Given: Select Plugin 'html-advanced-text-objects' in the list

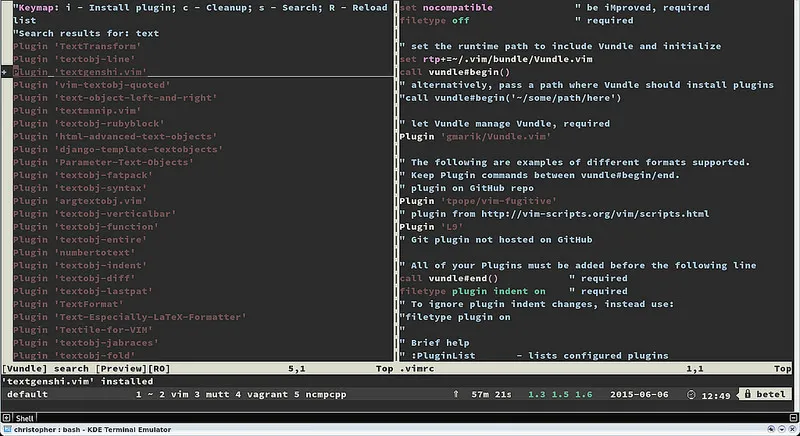Looking at the screenshot, I should click(117, 136).
